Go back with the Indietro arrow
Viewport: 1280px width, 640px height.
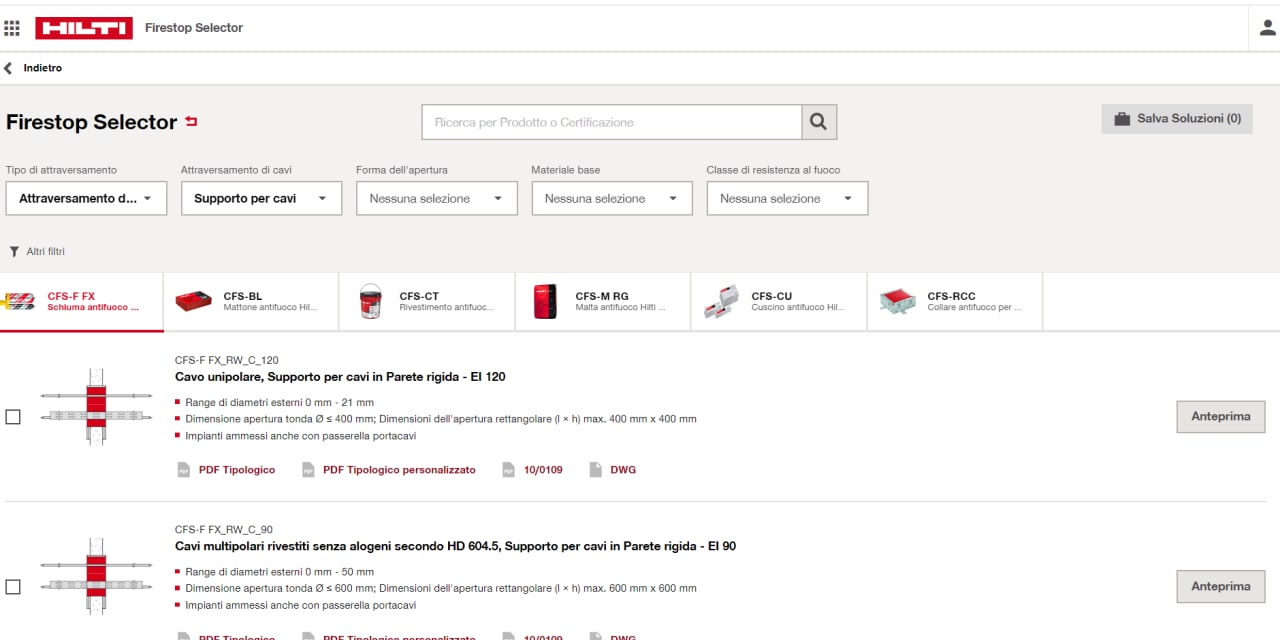9,68
